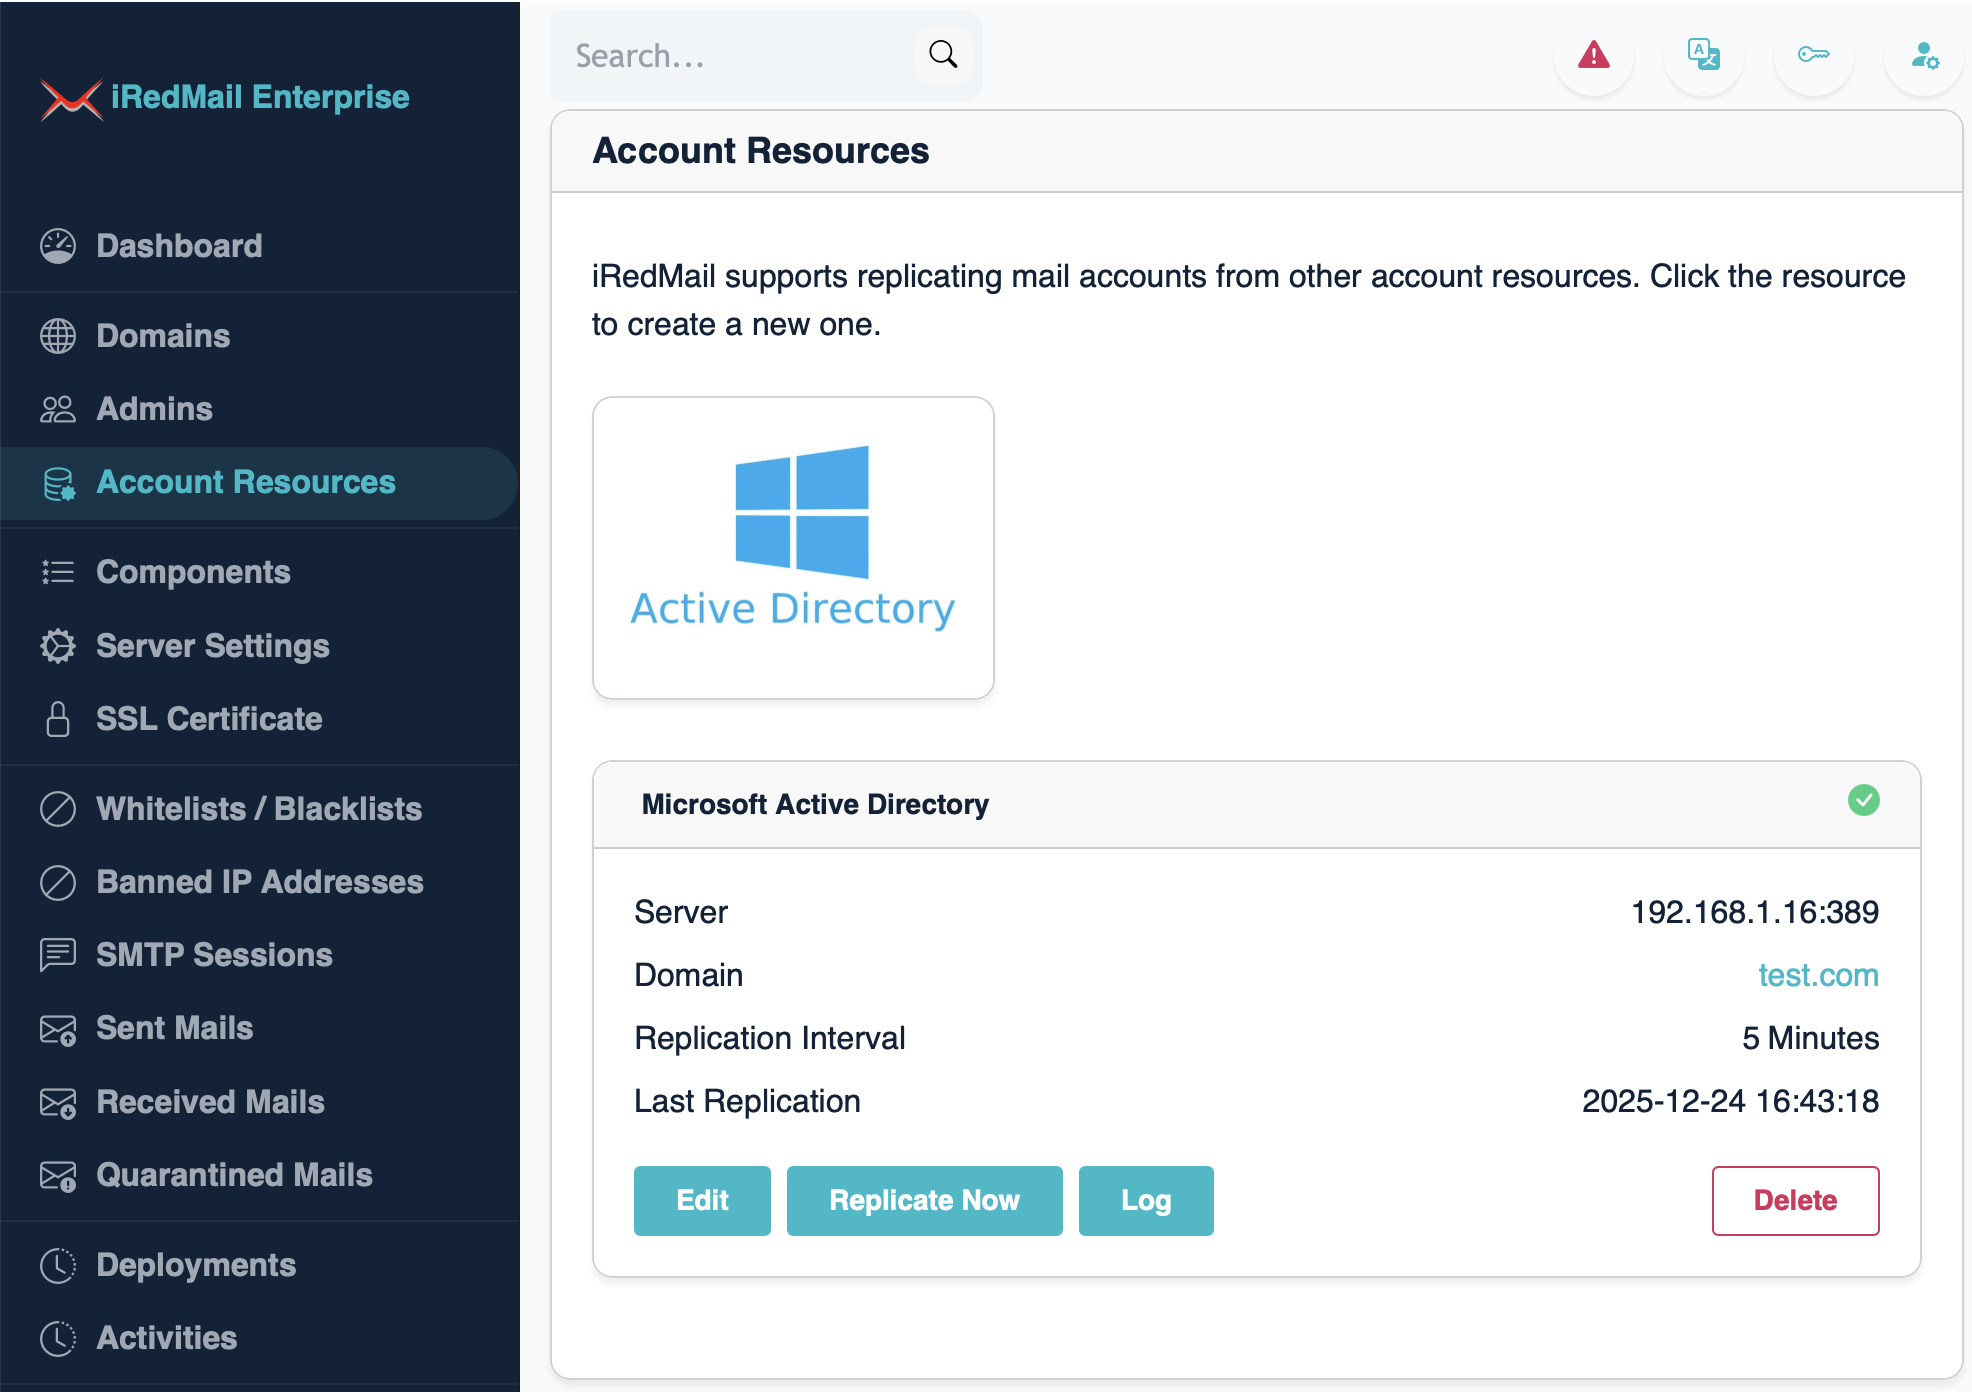This screenshot has height=1392, width=1972.
Task: Open the user settings profile icon
Action: (x=1924, y=55)
